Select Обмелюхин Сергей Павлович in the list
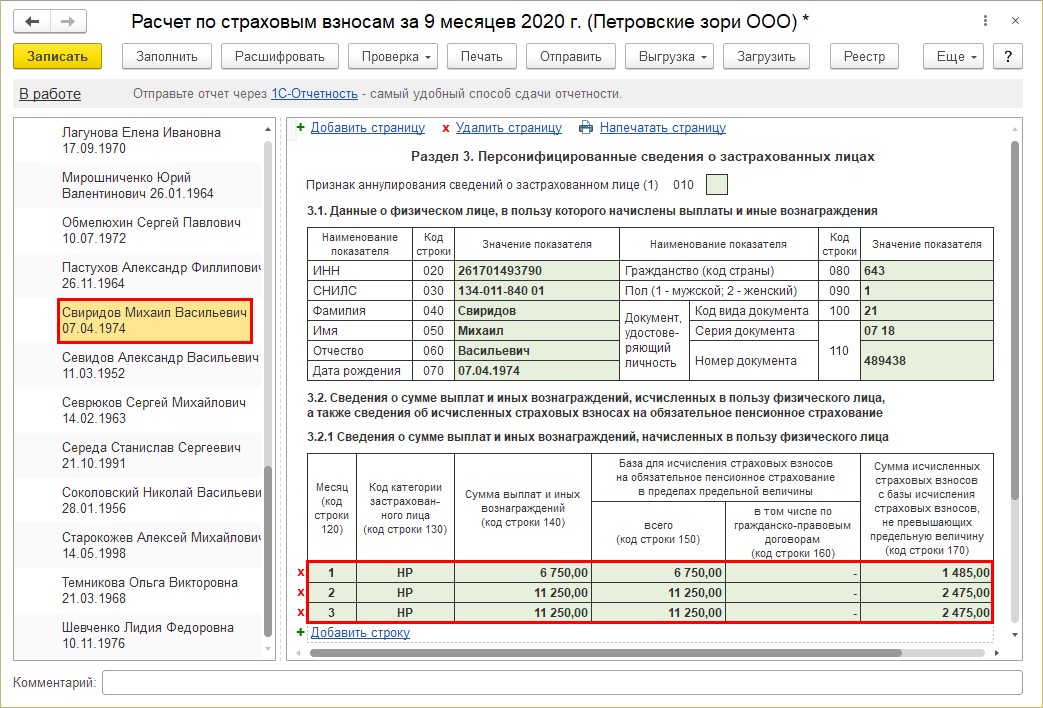 138,230
